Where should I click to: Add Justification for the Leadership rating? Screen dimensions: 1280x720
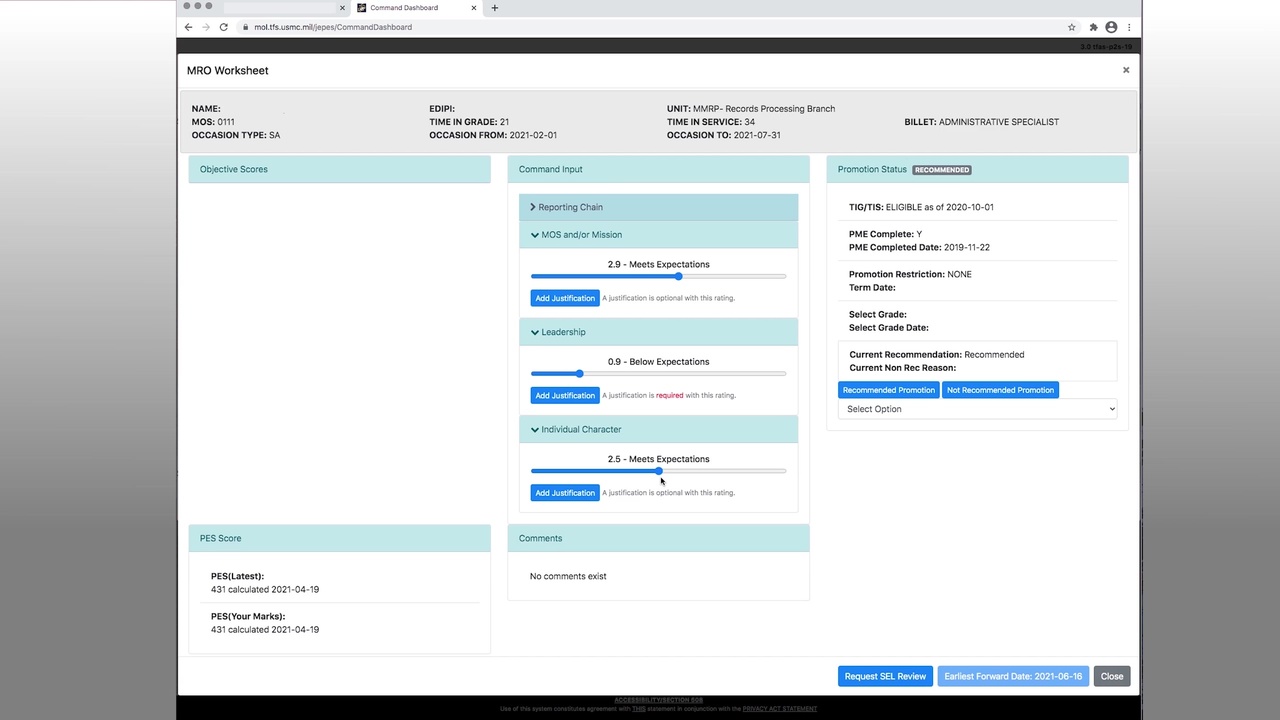click(x=565, y=395)
